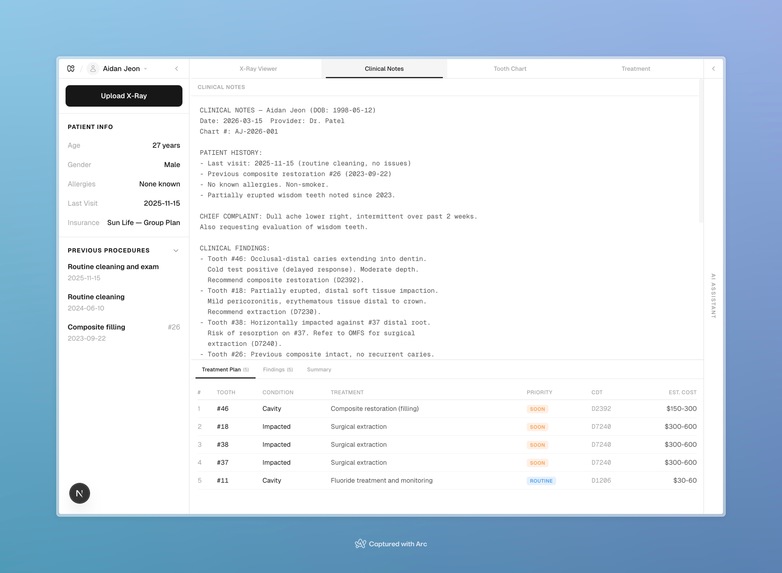Image resolution: width=782 pixels, height=573 pixels.
Task: Select tooth #11 in treatment table
Action: coord(222,480)
